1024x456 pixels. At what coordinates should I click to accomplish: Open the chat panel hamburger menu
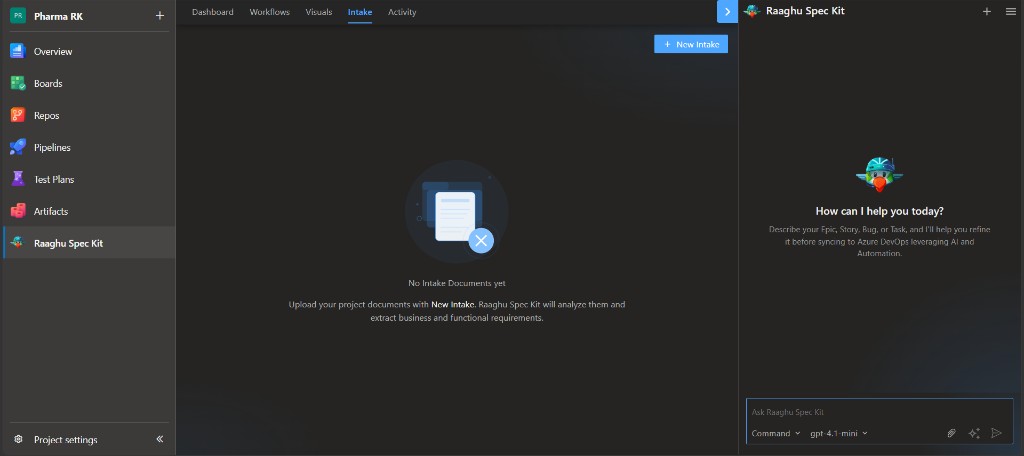pos(1010,11)
